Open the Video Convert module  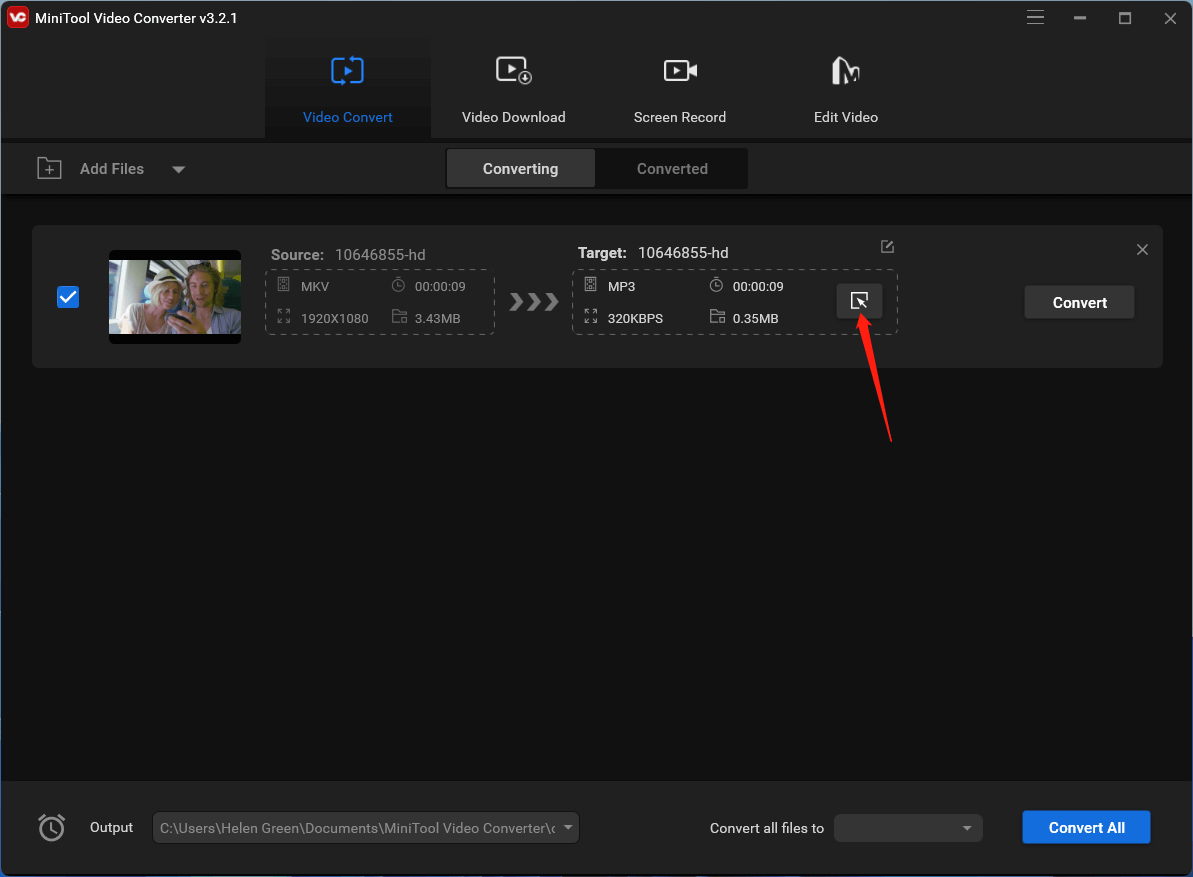point(348,88)
